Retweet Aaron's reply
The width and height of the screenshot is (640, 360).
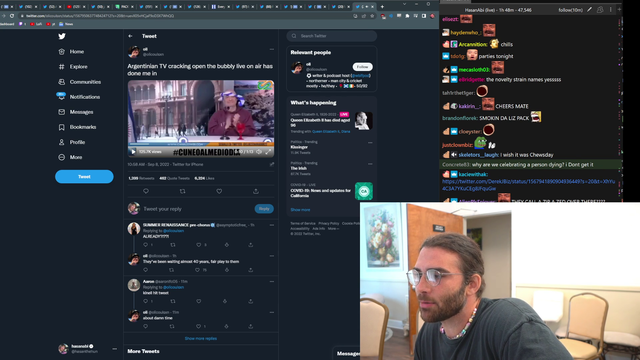(x=173, y=301)
